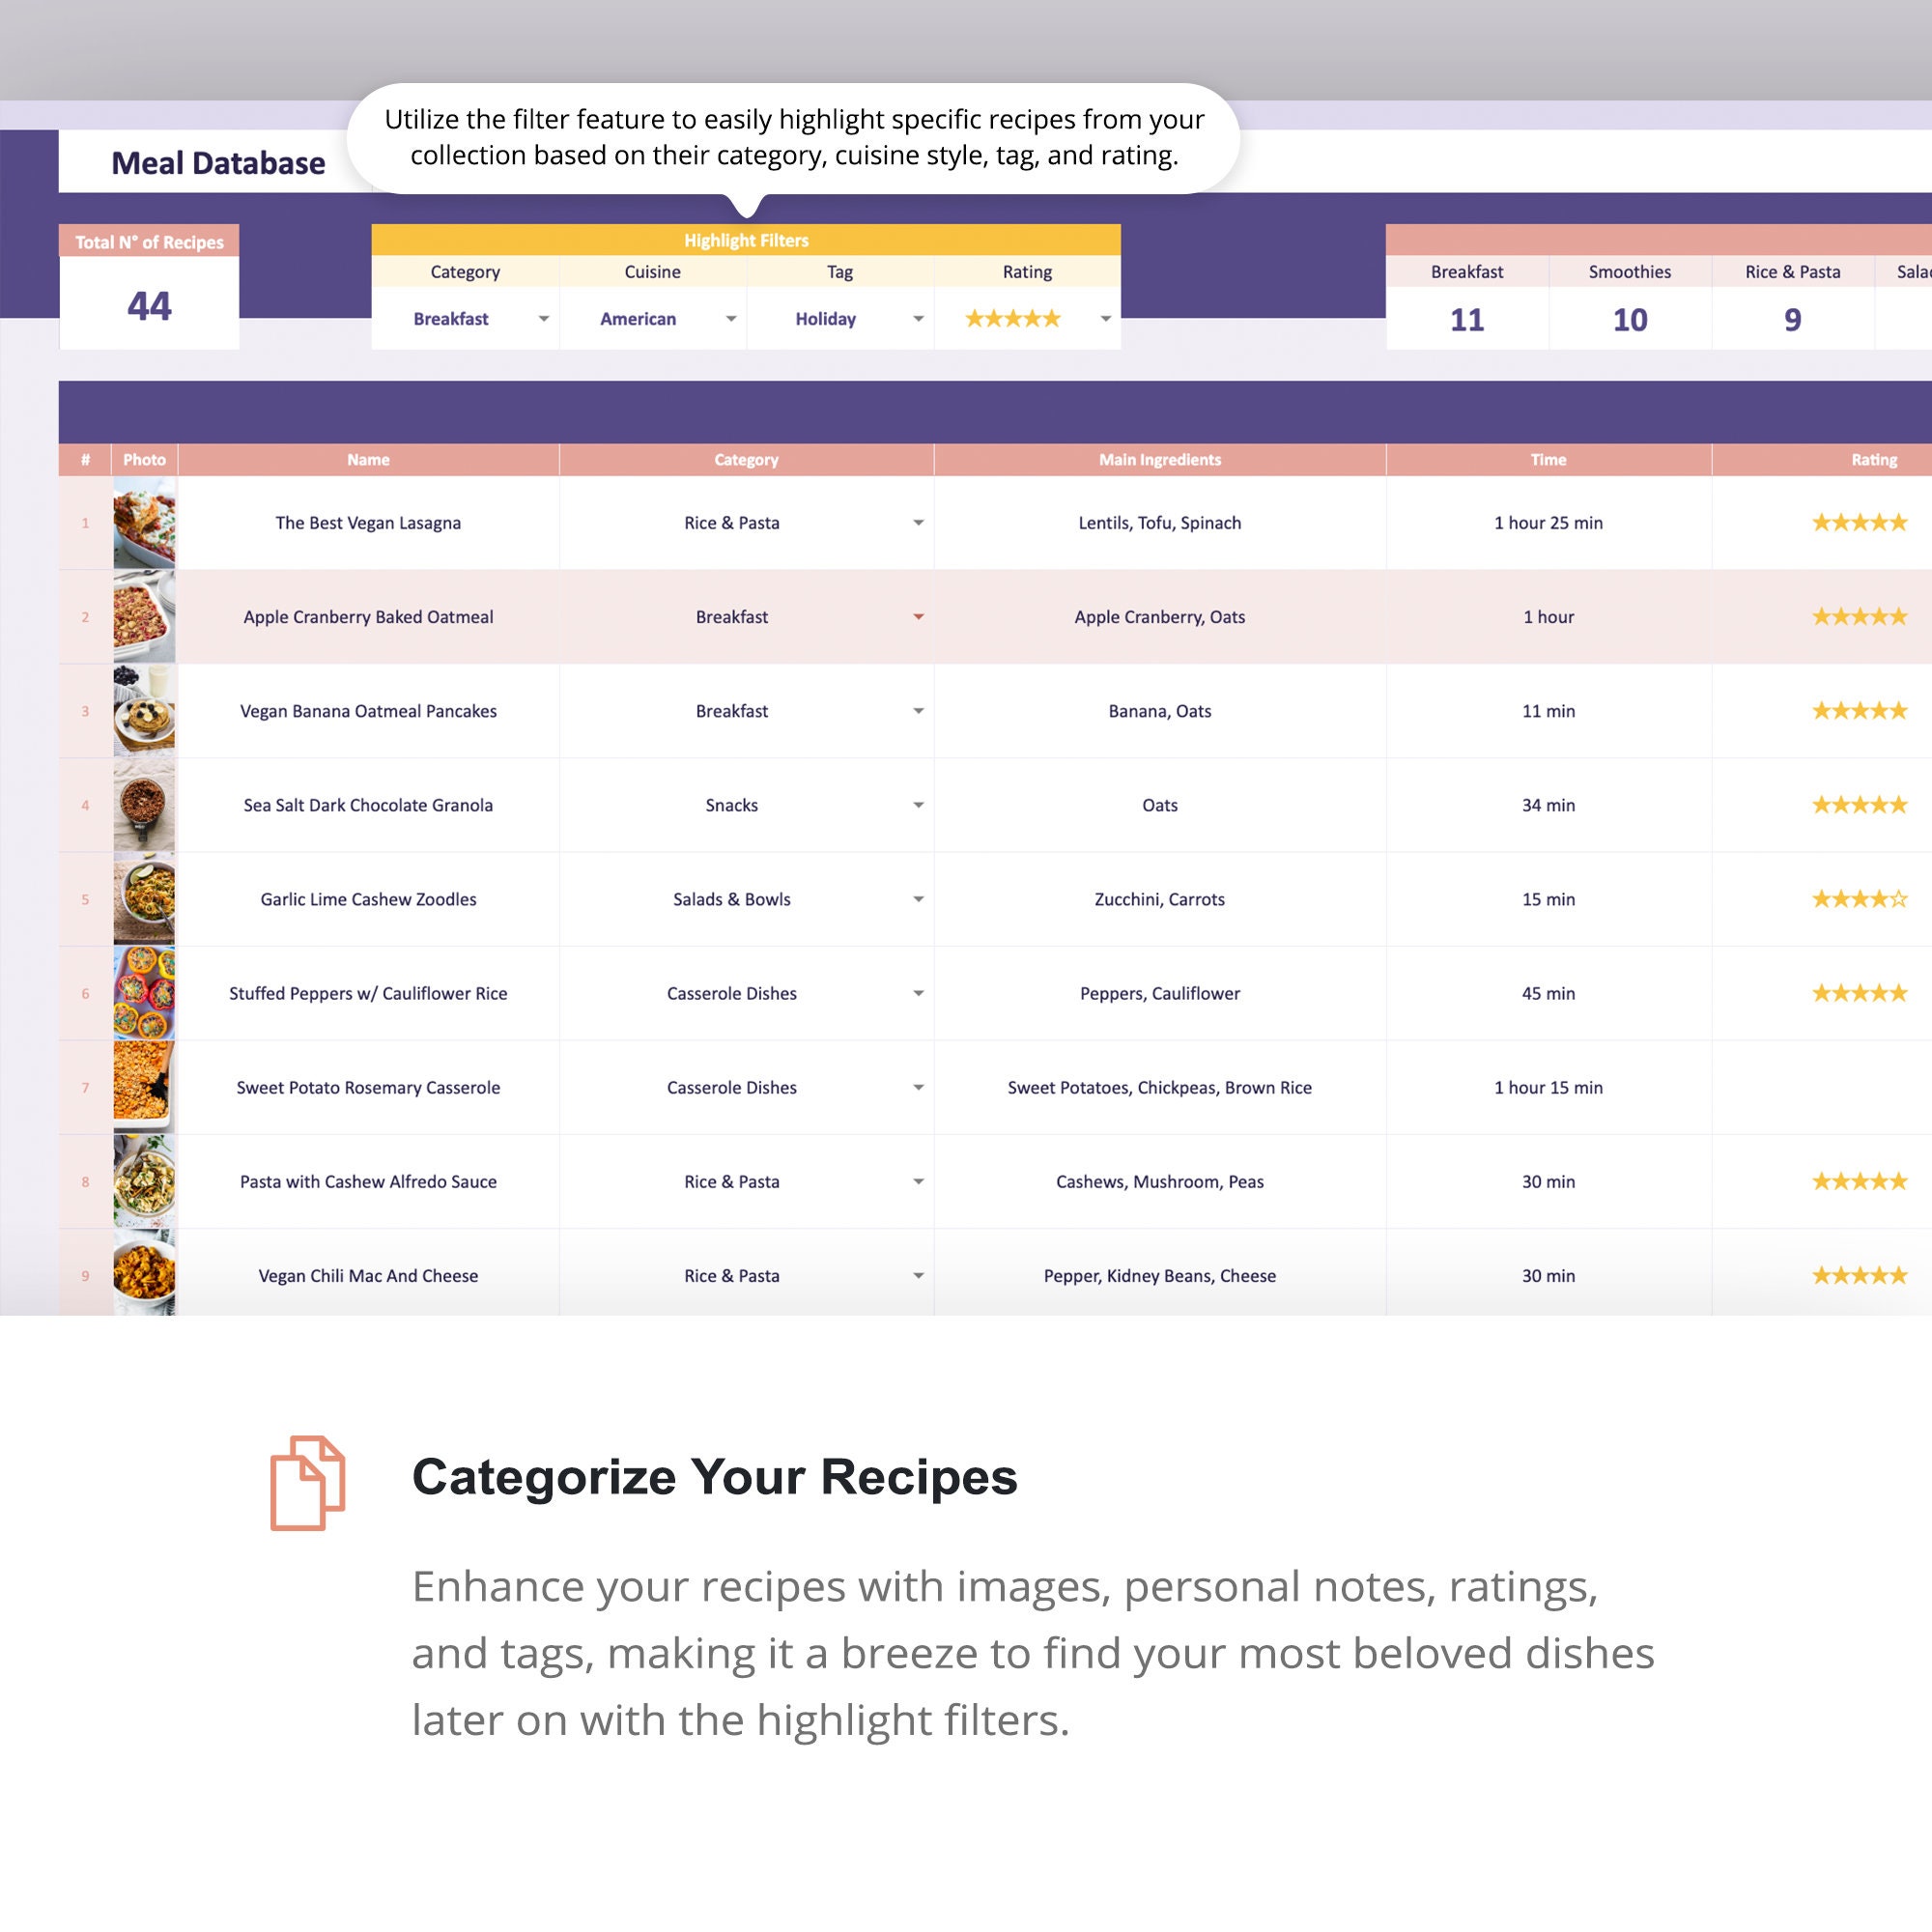Open the Snacks category dropdown for Sea Salt Dark Chocolate Granola
This screenshot has height=1932, width=1932.
point(918,805)
